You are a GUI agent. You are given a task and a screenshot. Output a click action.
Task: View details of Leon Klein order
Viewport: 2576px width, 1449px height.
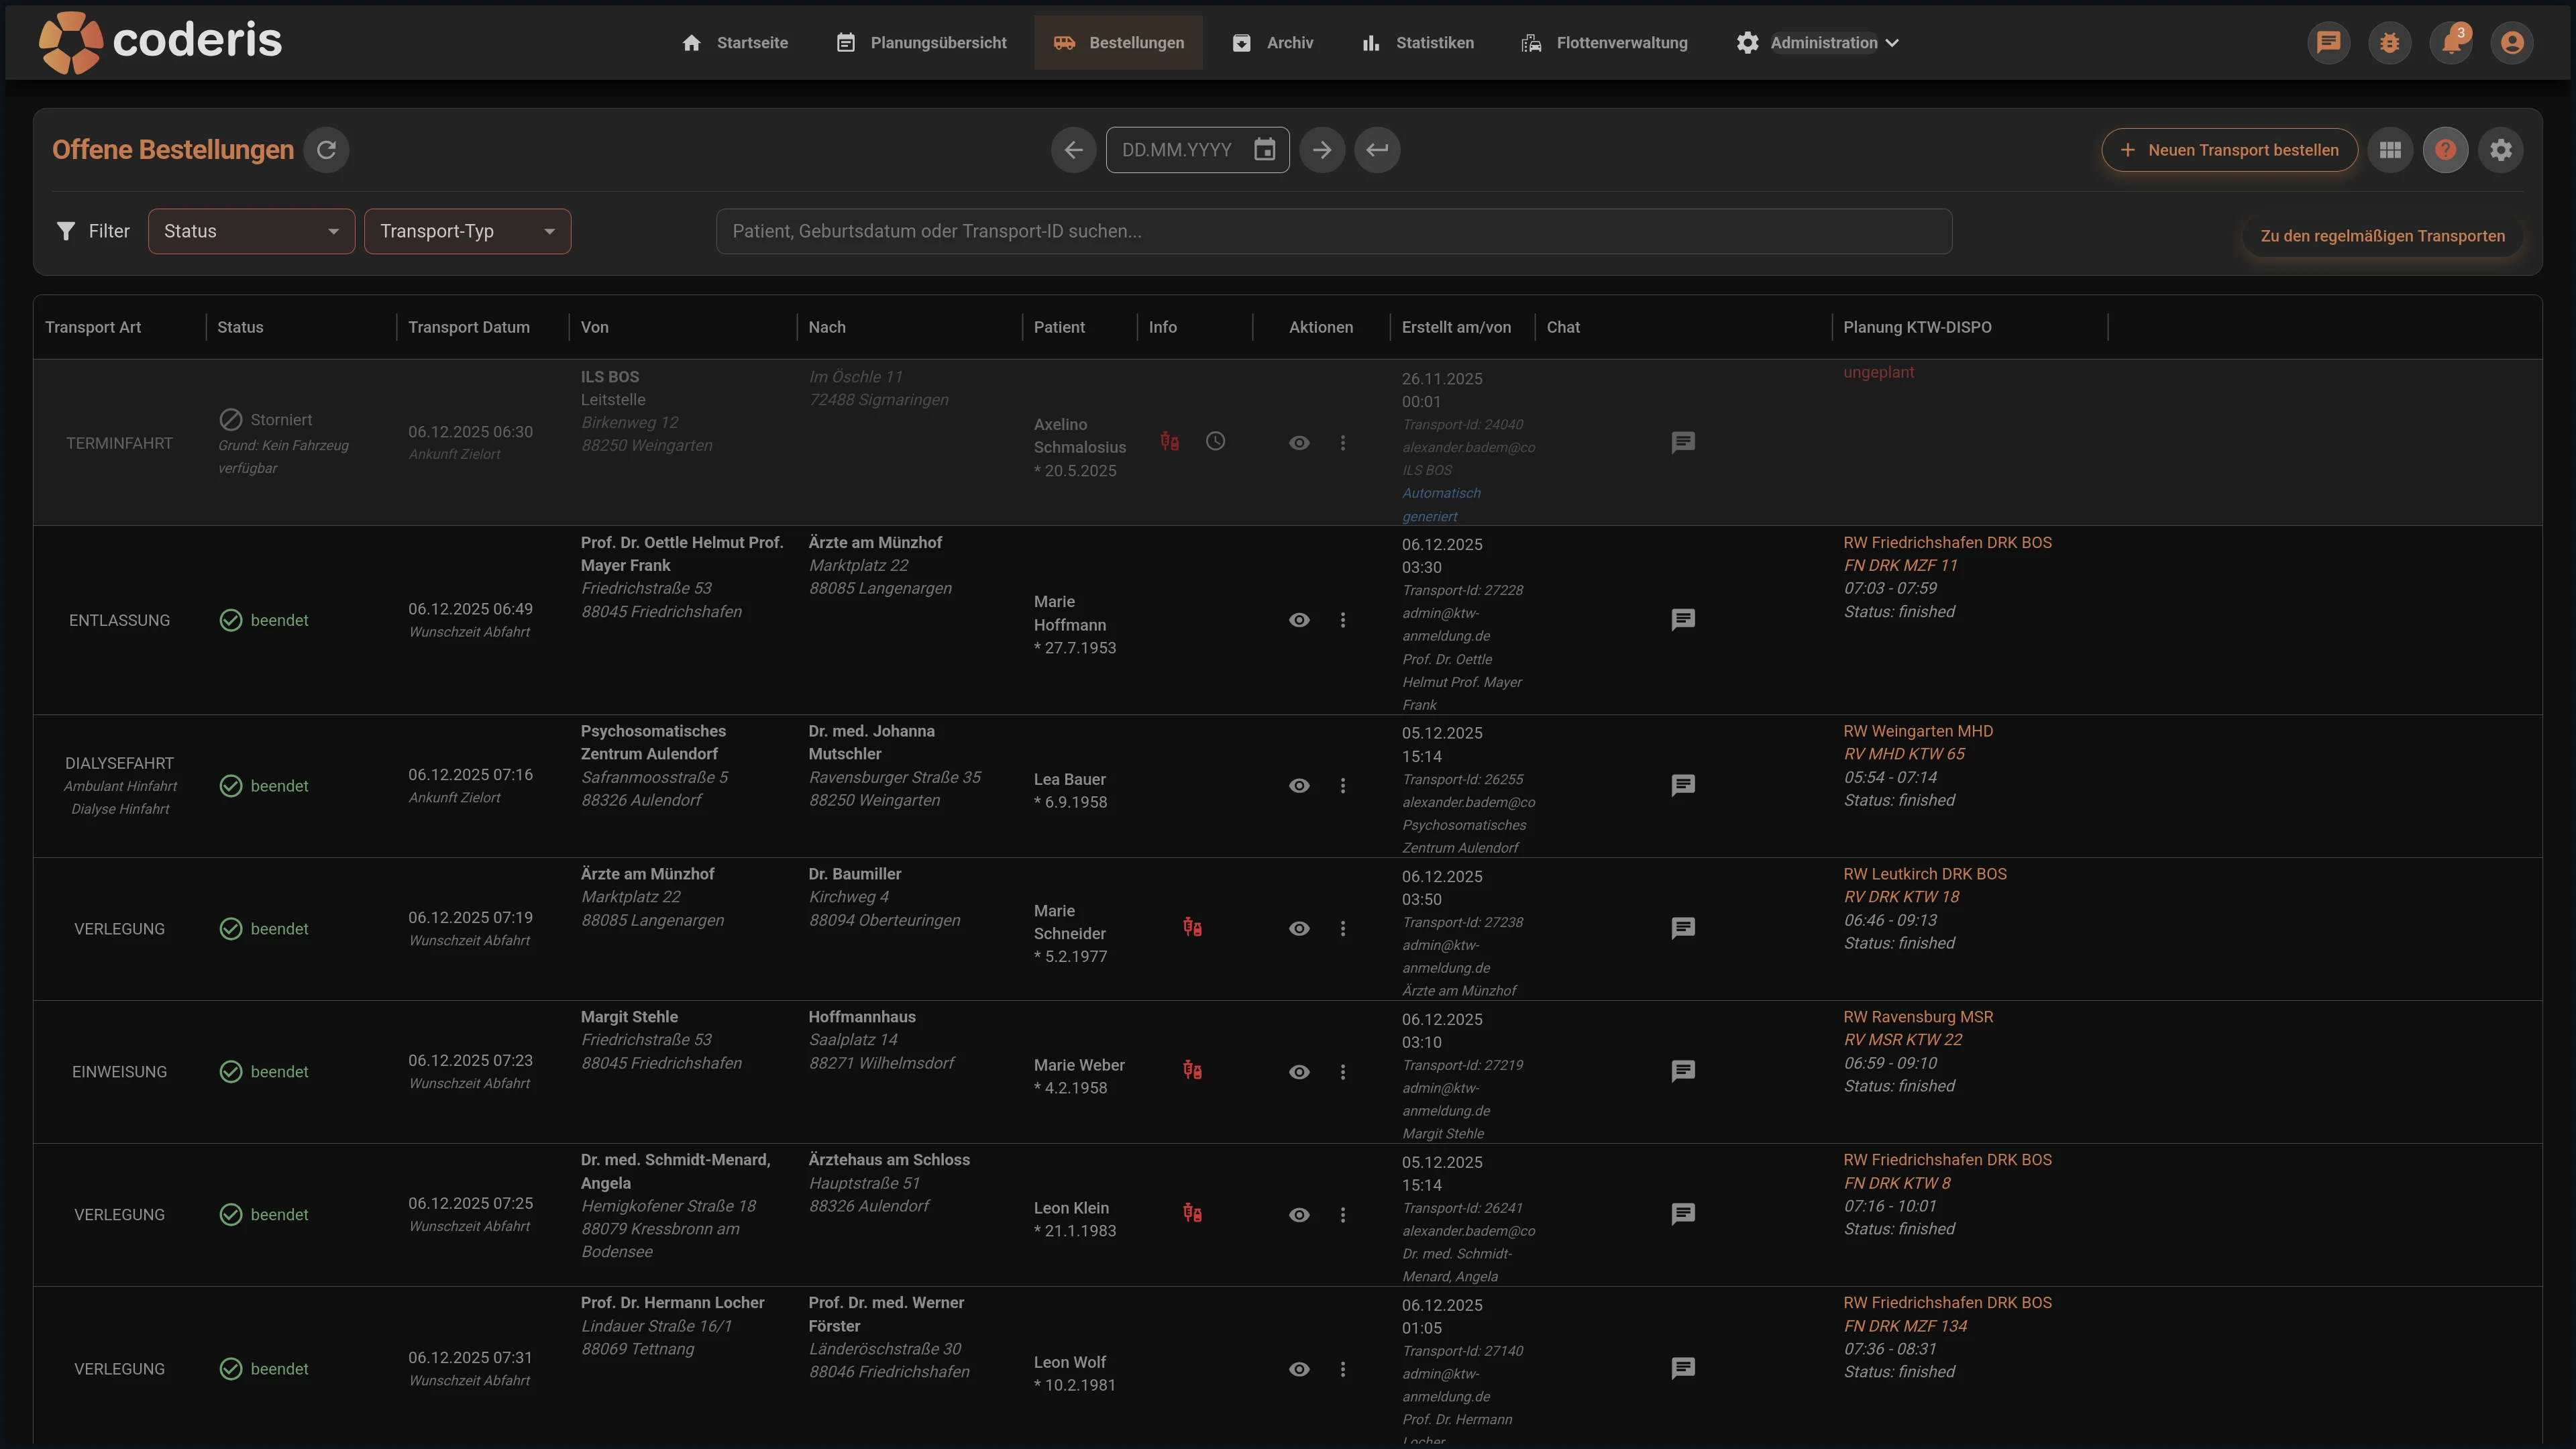coord(1299,1215)
